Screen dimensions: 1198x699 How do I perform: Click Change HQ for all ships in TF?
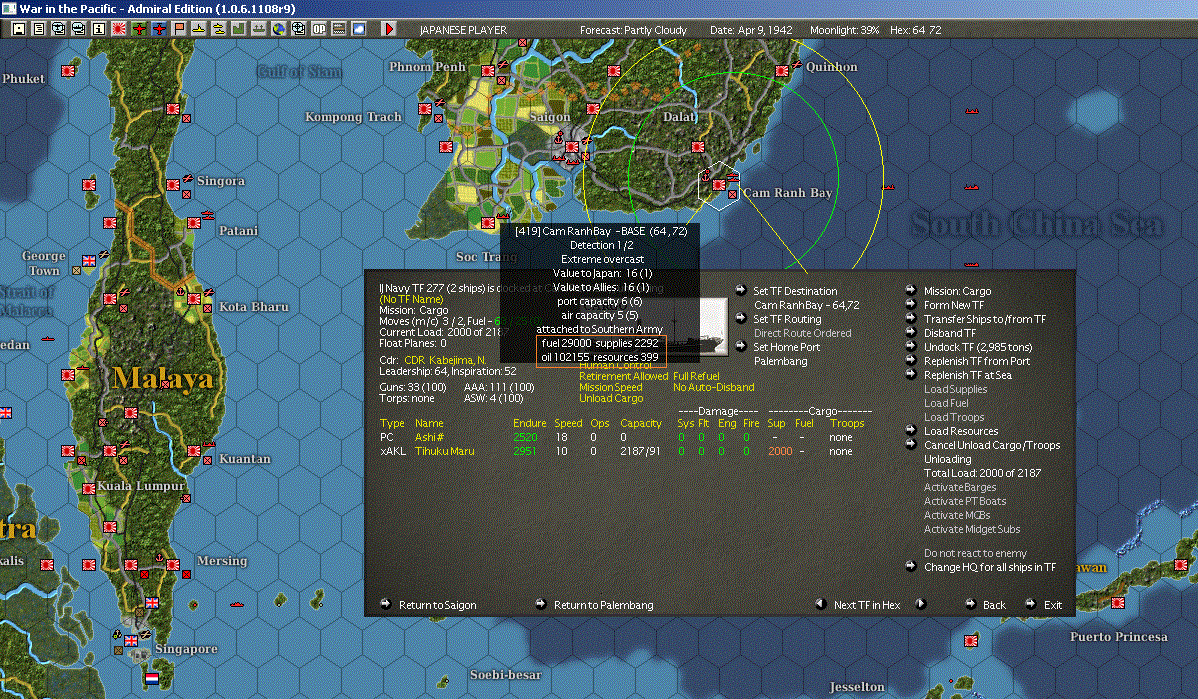click(x=989, y=567)
